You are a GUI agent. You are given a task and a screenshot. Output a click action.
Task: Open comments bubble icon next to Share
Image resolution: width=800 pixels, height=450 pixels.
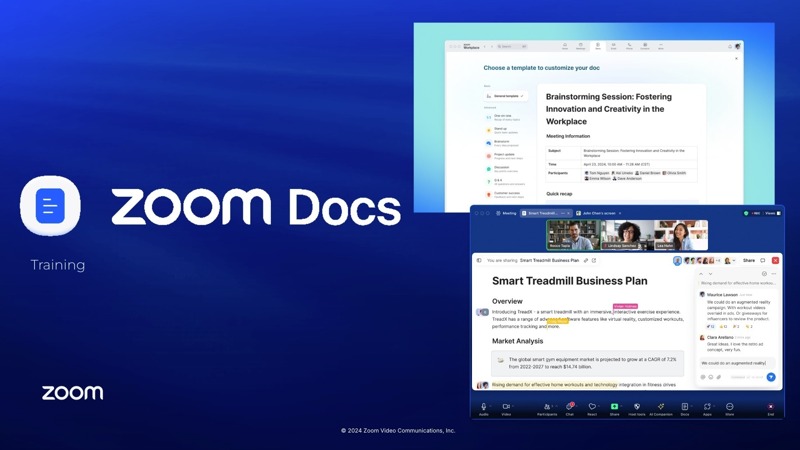(x=763, y=260)
